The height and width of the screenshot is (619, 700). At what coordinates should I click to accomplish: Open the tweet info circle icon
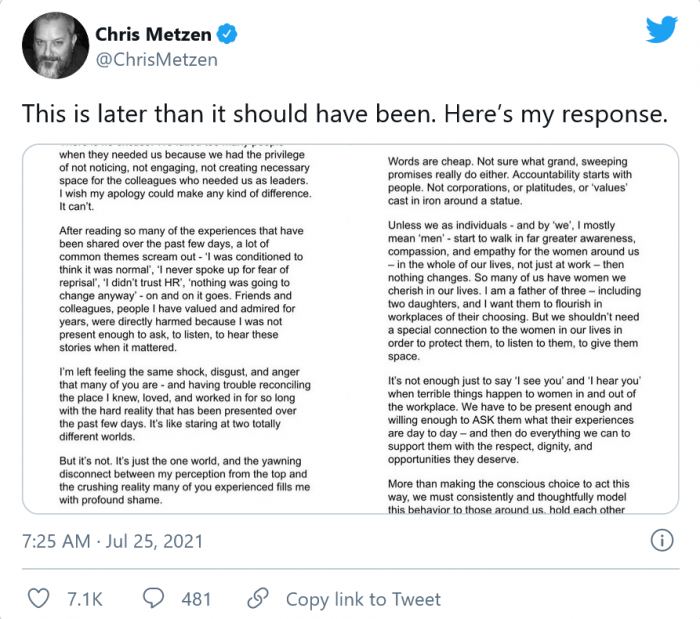tap(661, 541)
